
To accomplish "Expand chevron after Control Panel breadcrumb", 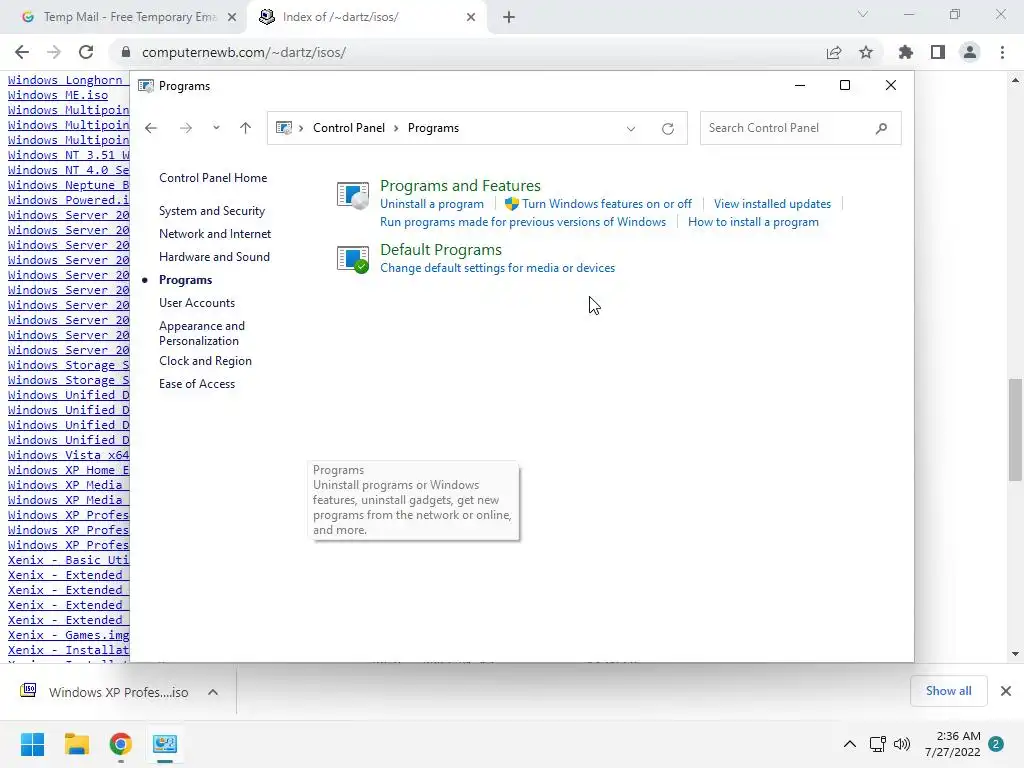I will tap(396, 128).
